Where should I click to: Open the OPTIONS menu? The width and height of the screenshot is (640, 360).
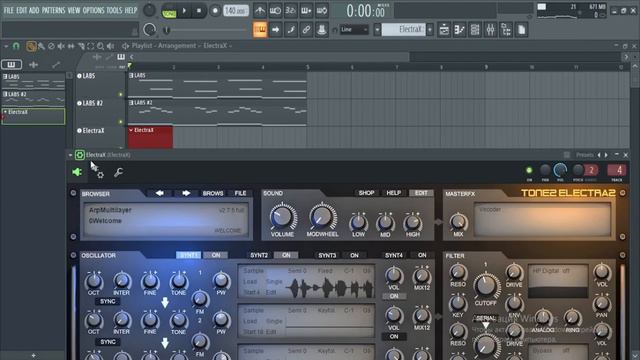[93, 10]
